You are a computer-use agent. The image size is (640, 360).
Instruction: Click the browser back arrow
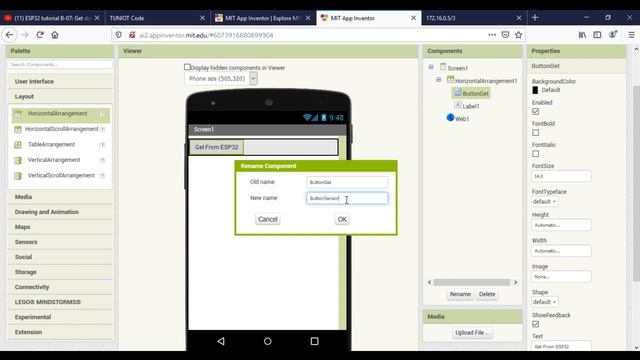tap(9, 35)
